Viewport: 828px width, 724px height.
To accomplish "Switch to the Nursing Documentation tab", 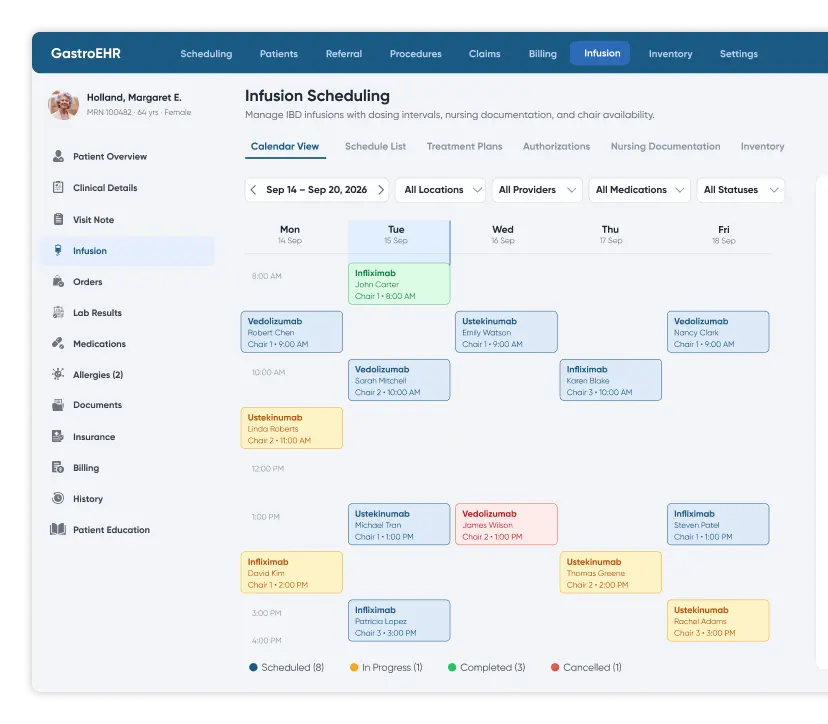I will click(x=665, y=146).
